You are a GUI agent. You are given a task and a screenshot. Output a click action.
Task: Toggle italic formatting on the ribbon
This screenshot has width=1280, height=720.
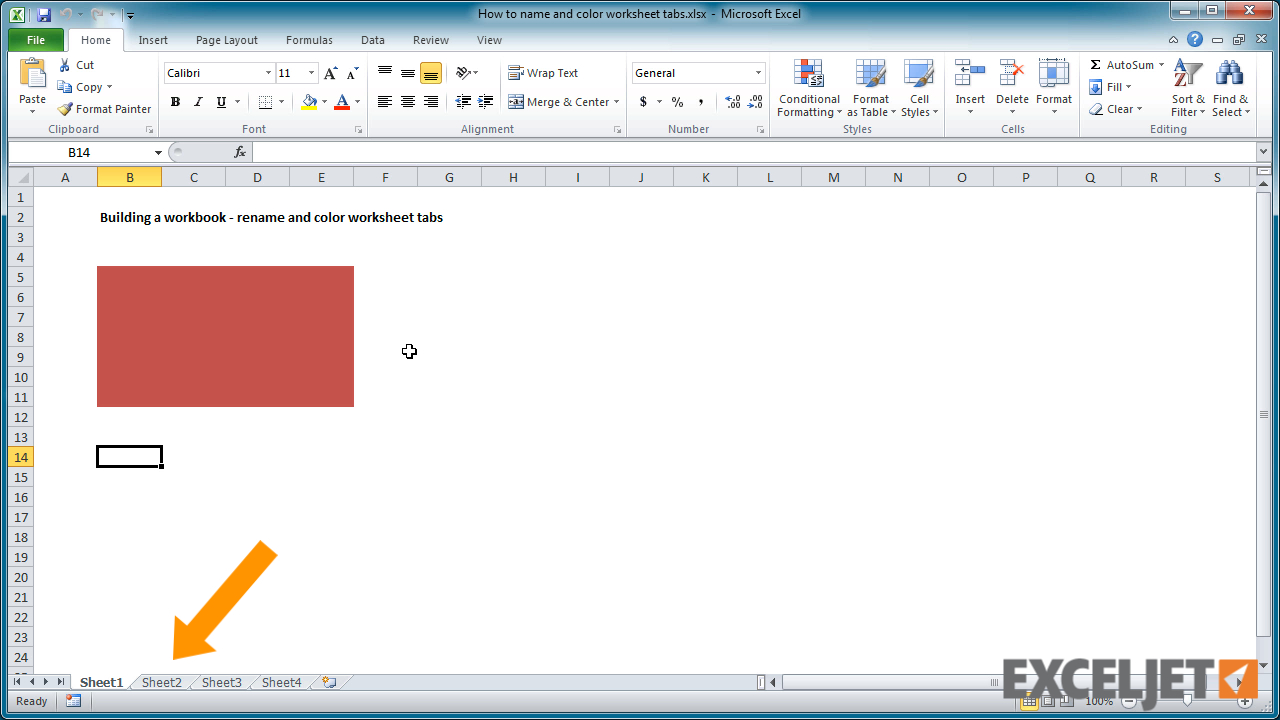coord(198,101)
